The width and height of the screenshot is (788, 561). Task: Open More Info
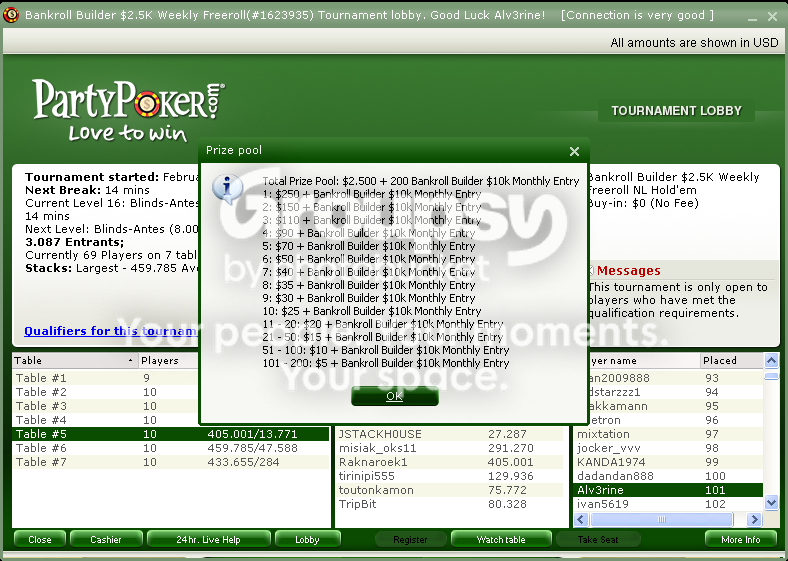740,539
